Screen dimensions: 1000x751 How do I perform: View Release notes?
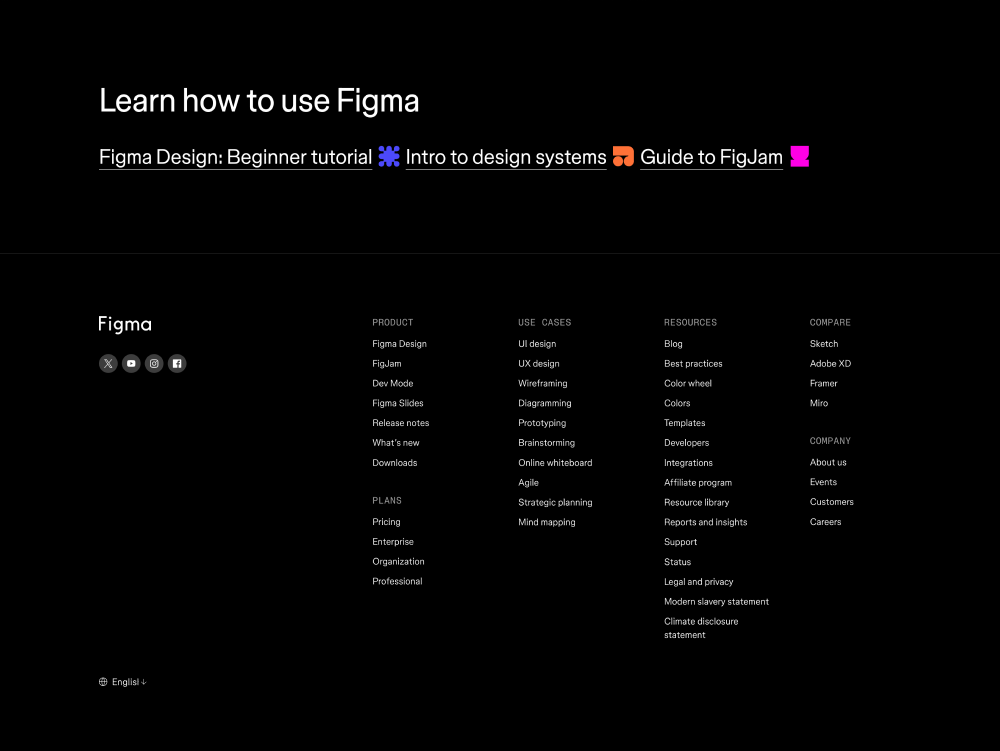pyautogui.click(x=401, y=423)
